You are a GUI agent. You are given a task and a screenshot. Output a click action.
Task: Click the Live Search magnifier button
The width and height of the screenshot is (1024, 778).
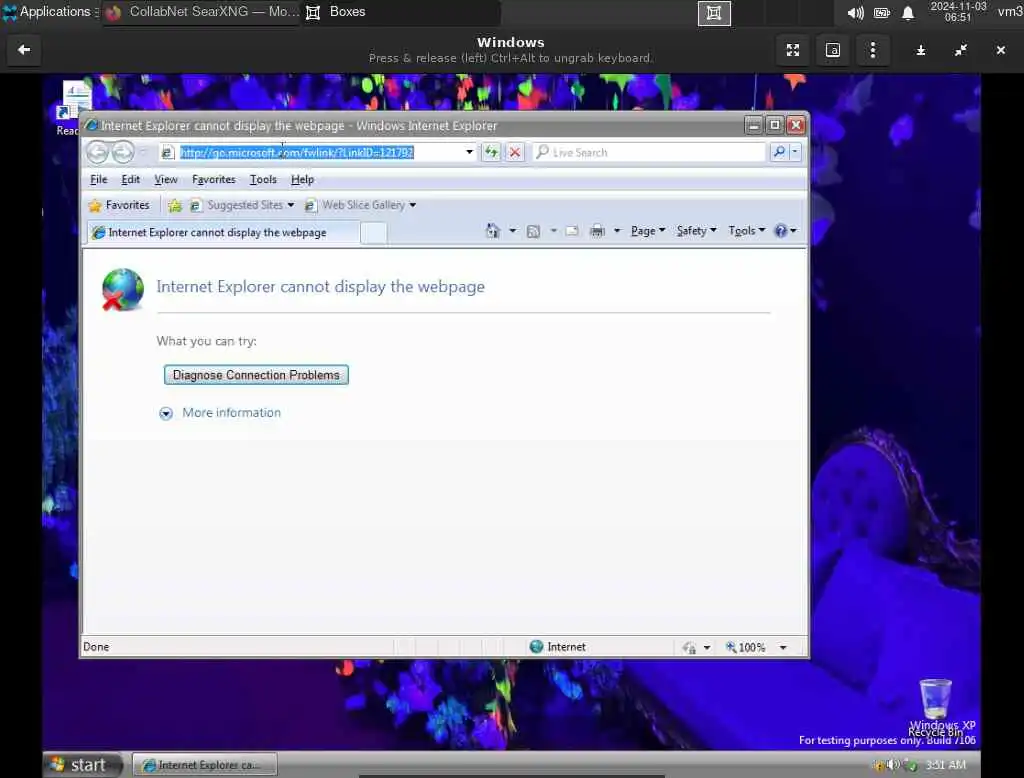tap(779, 152)
